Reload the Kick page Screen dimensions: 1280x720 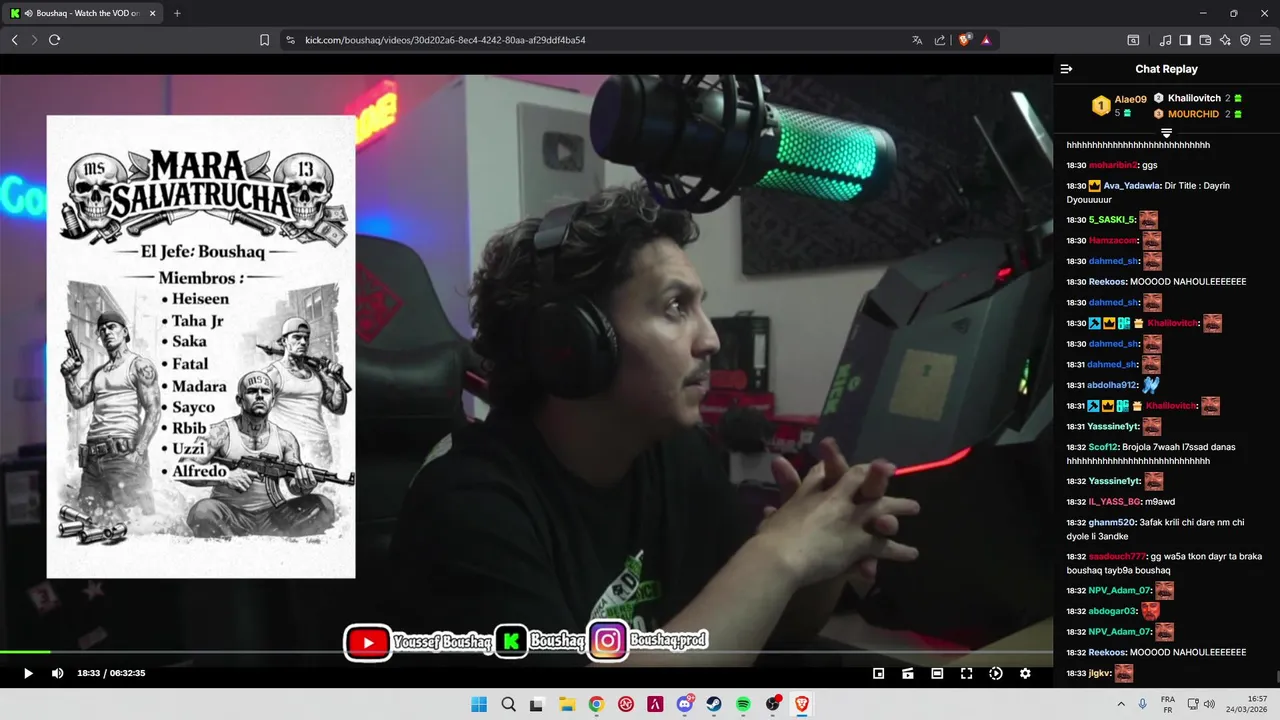55,40
